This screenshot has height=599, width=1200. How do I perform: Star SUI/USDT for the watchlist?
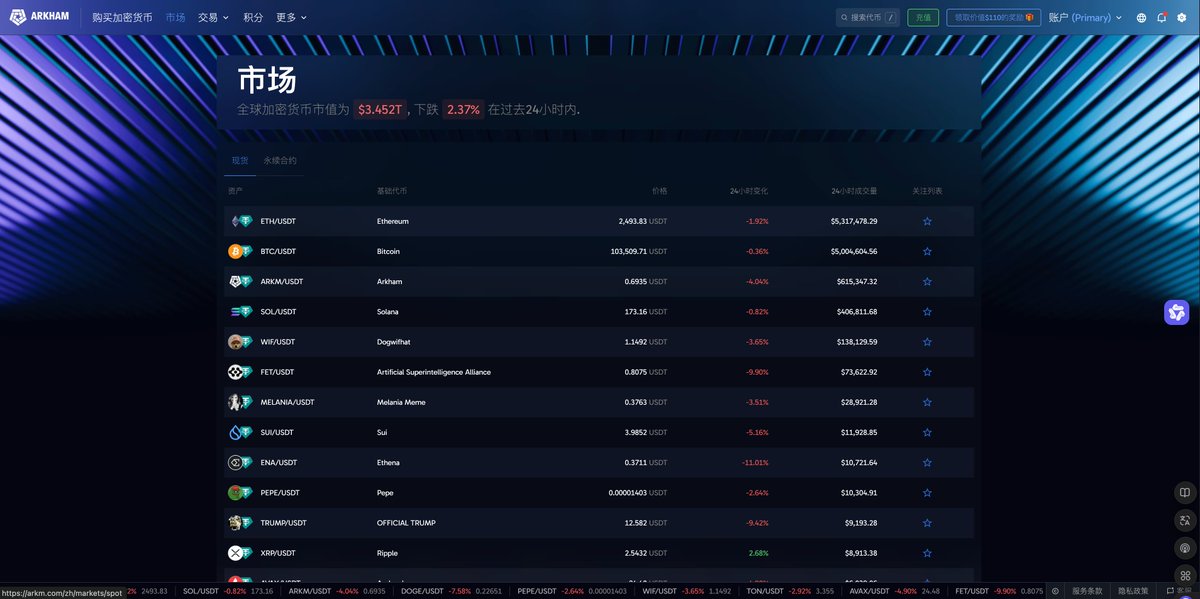click(927, 433)
